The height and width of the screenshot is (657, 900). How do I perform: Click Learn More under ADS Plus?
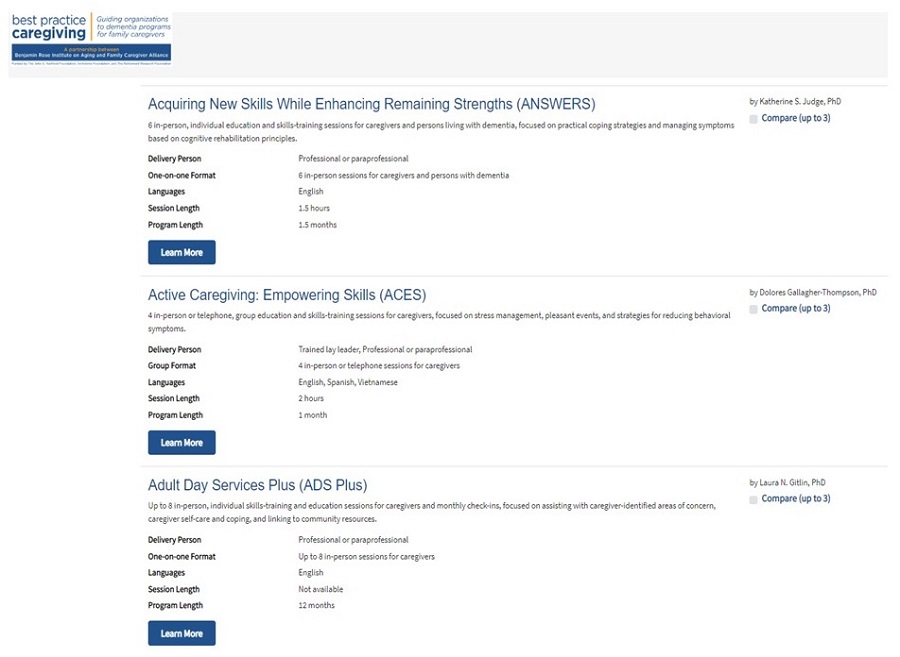click(181, 633)
